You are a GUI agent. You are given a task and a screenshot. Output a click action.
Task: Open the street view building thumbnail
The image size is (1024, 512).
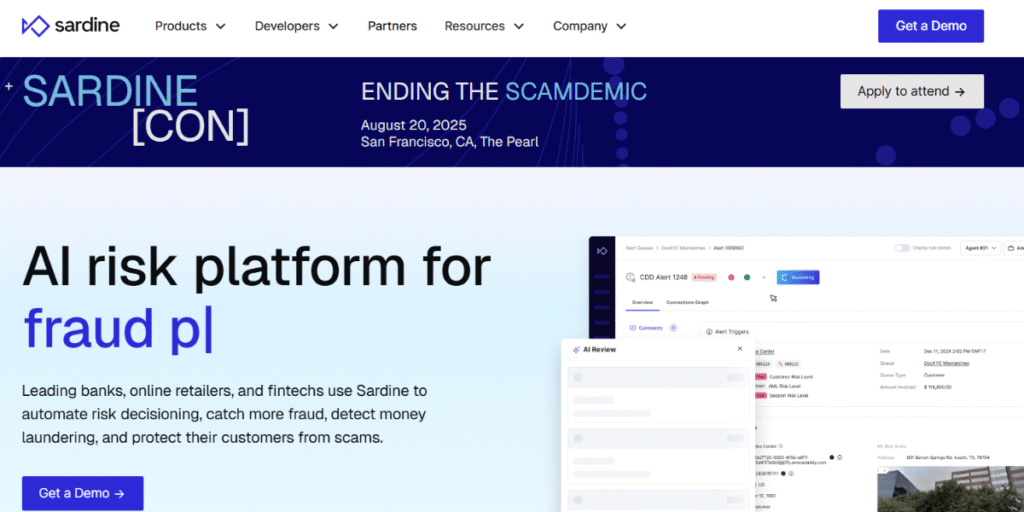tap(950, 488)
